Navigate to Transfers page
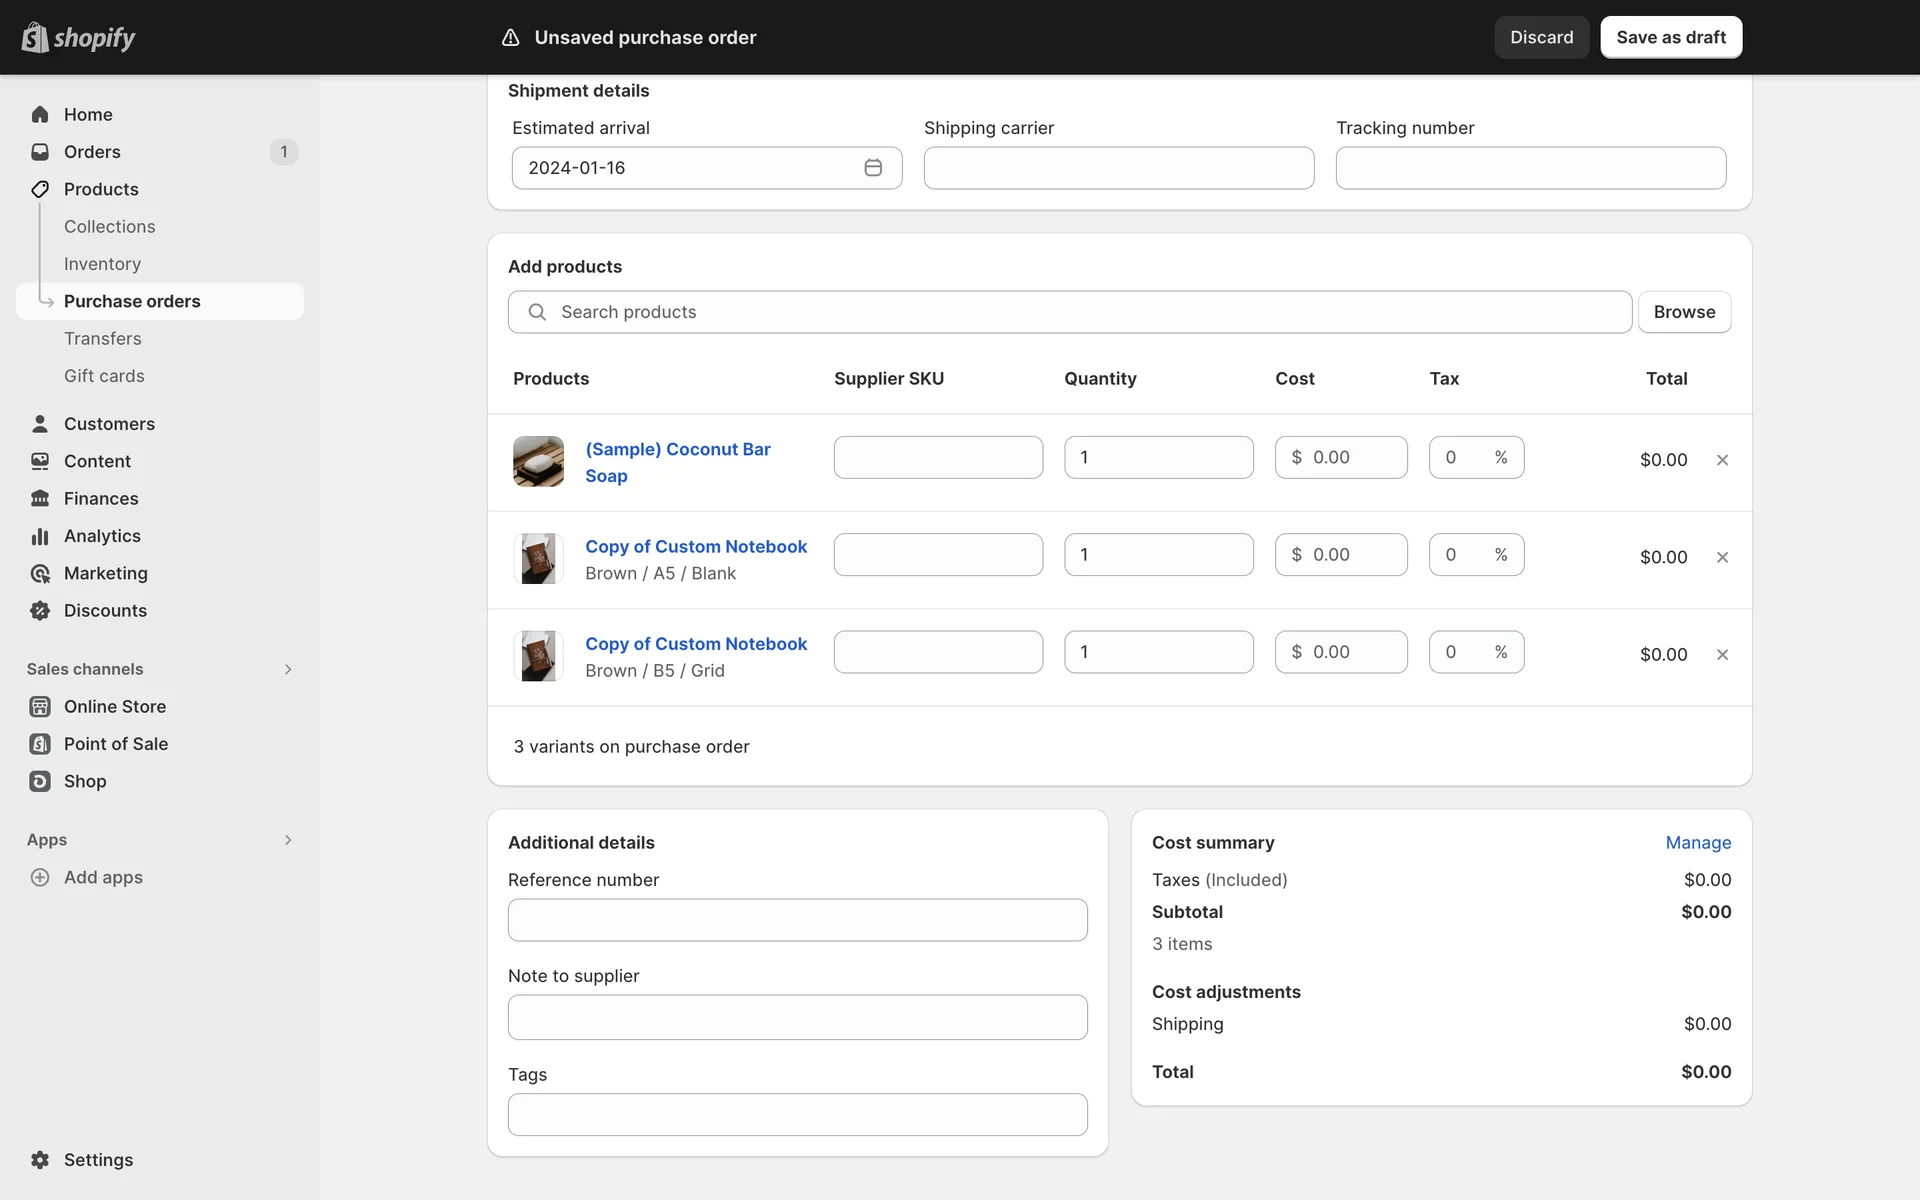The image size is (1920, 1200). tap(102, 339)
